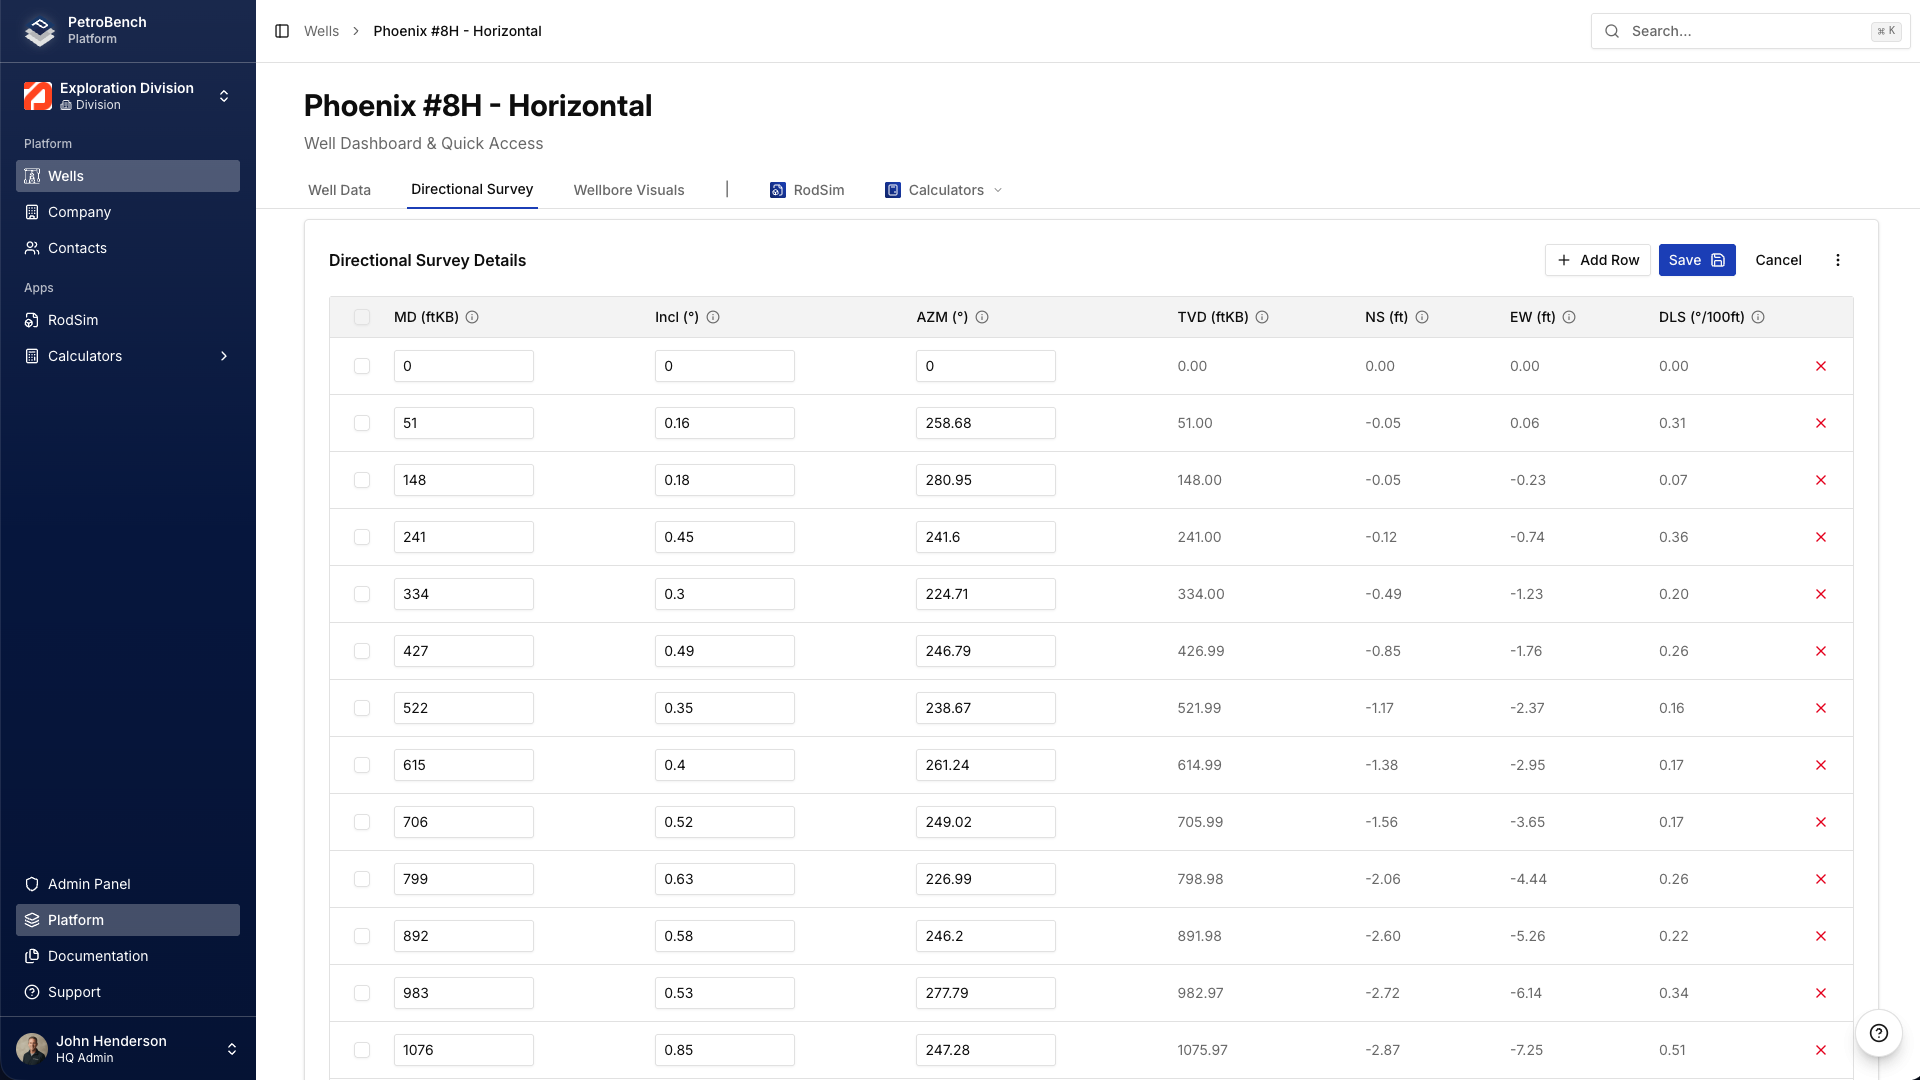
Task: Check the checkbox for the row with MD 427
Action: [362, 651]
